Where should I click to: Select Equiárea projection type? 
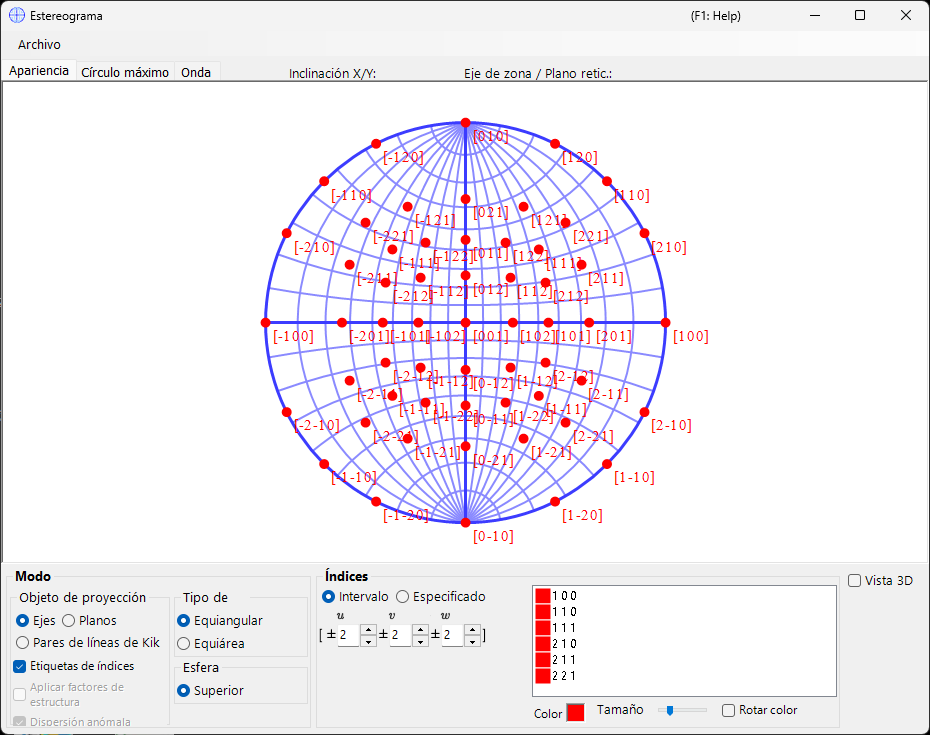(184, 644)
